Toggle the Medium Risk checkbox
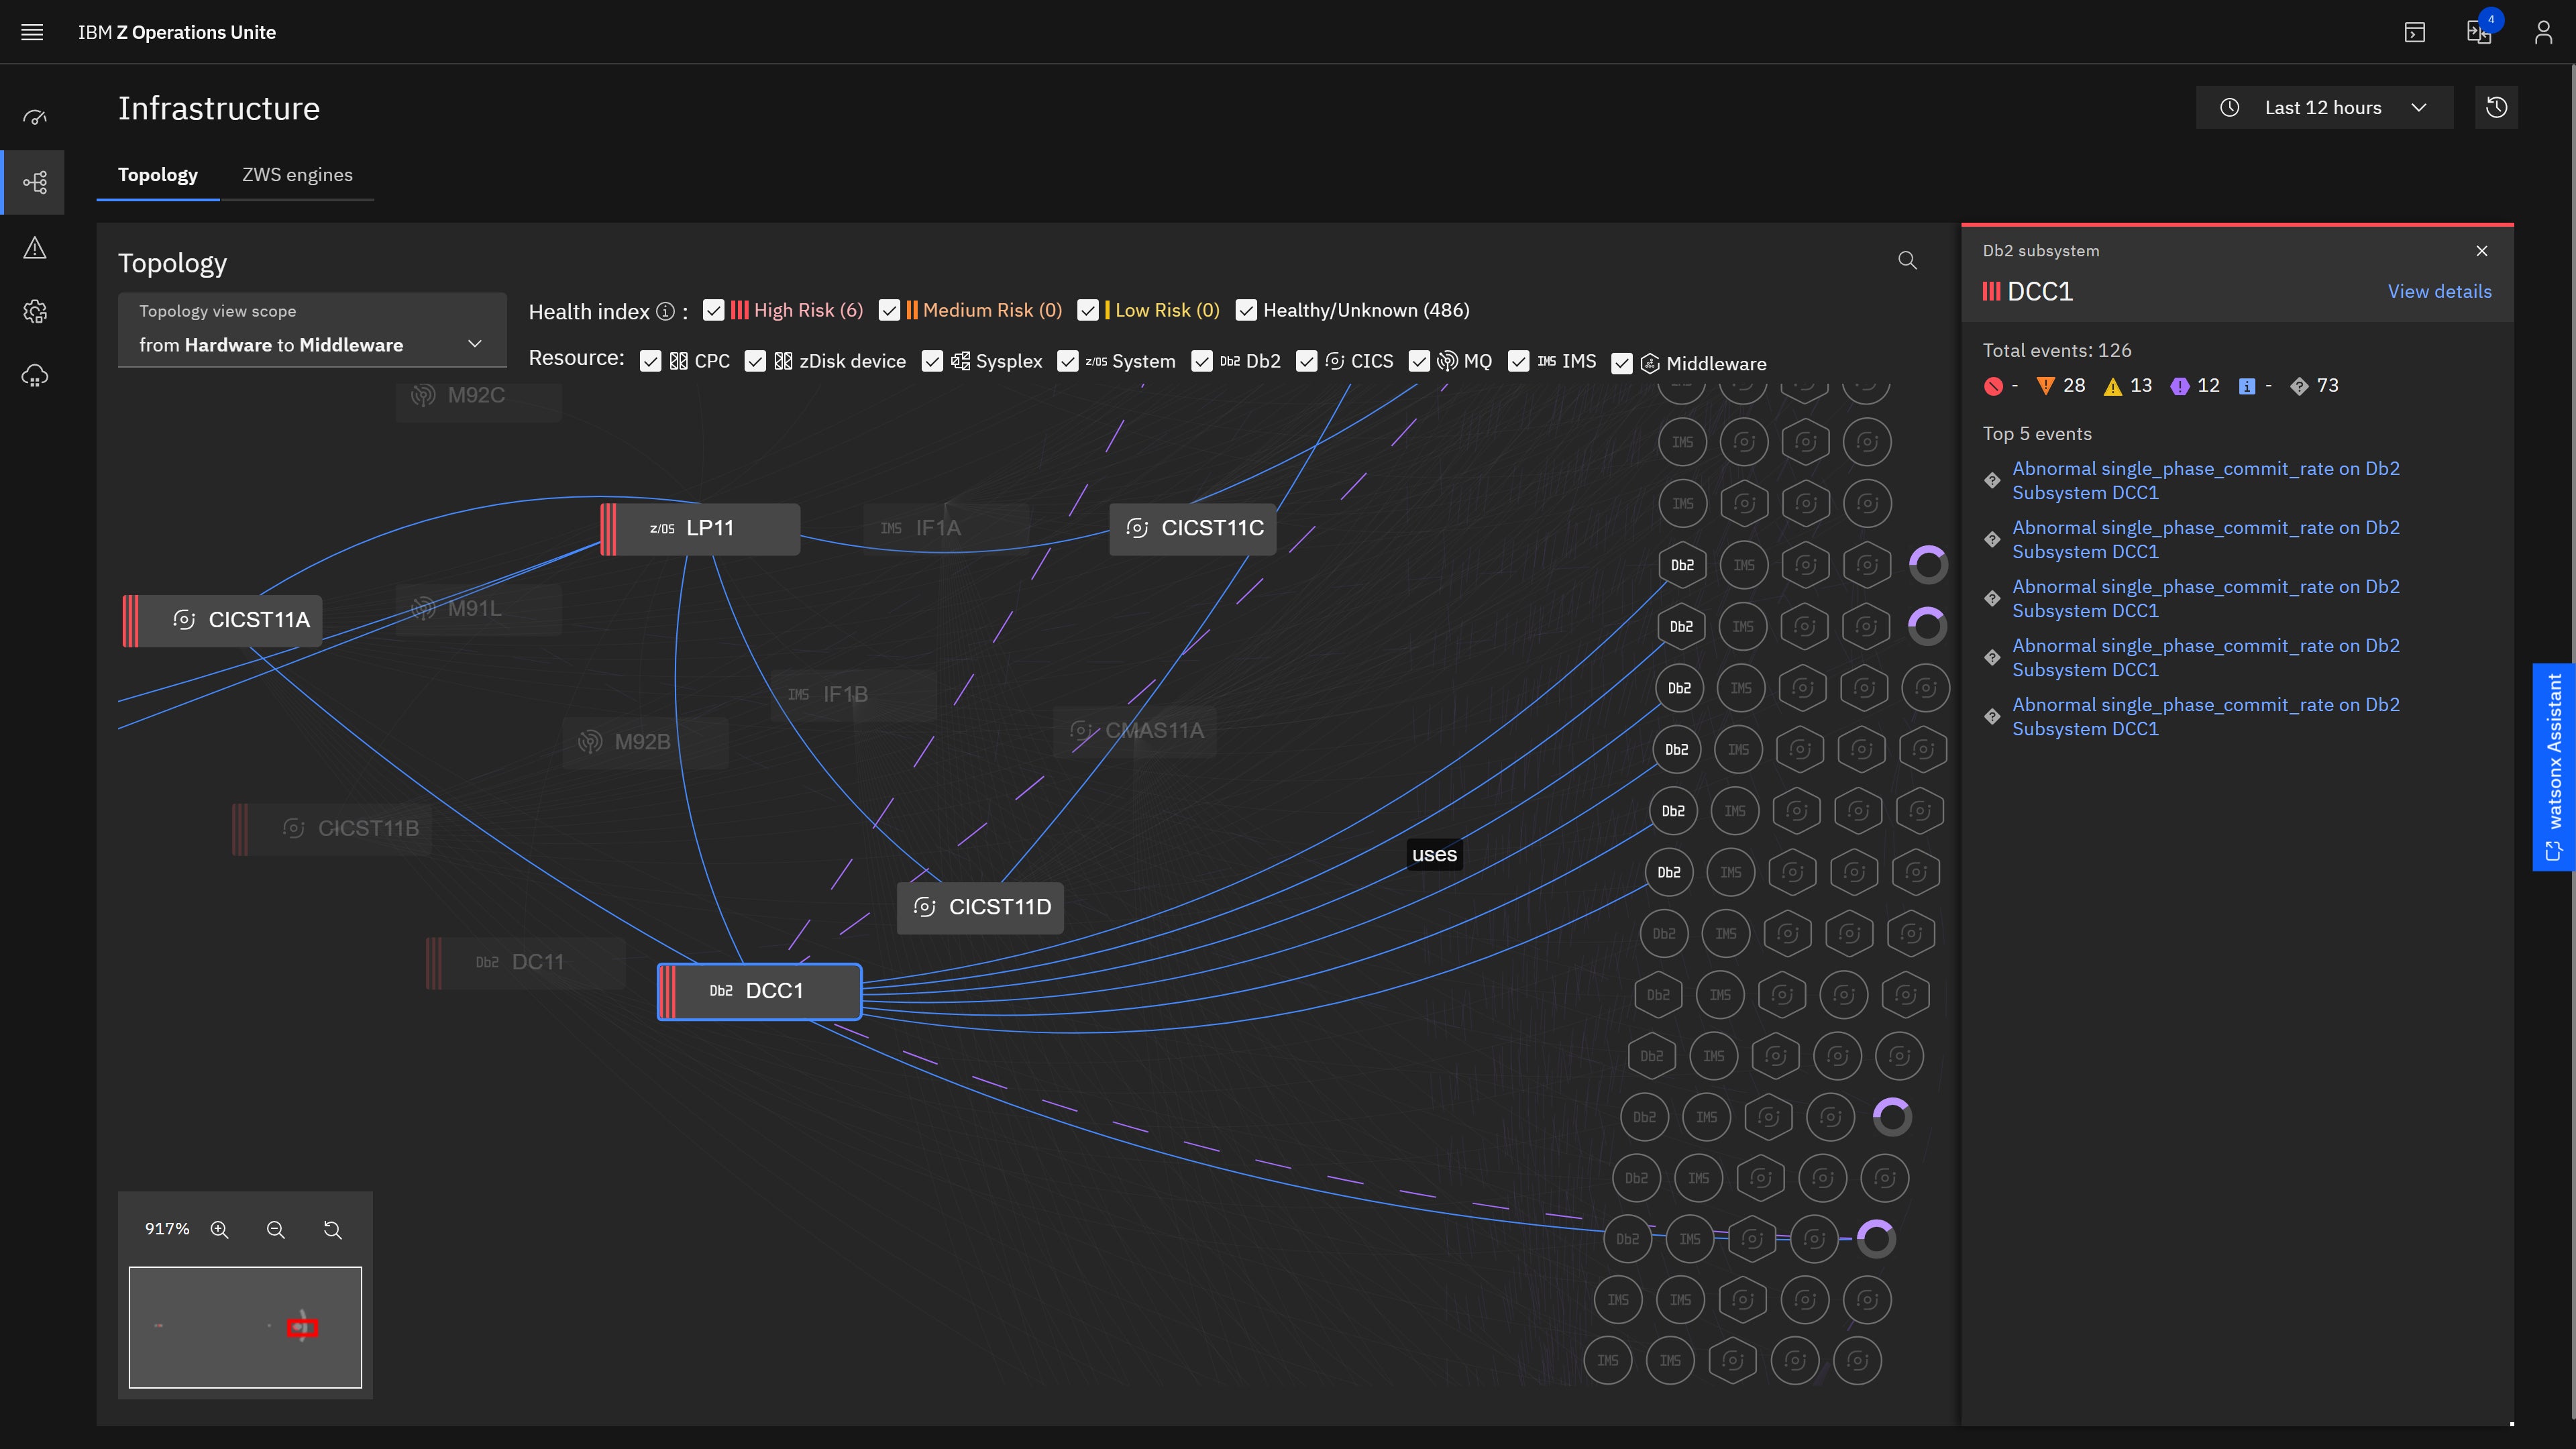The image size is (2576, 1449). 889,310
